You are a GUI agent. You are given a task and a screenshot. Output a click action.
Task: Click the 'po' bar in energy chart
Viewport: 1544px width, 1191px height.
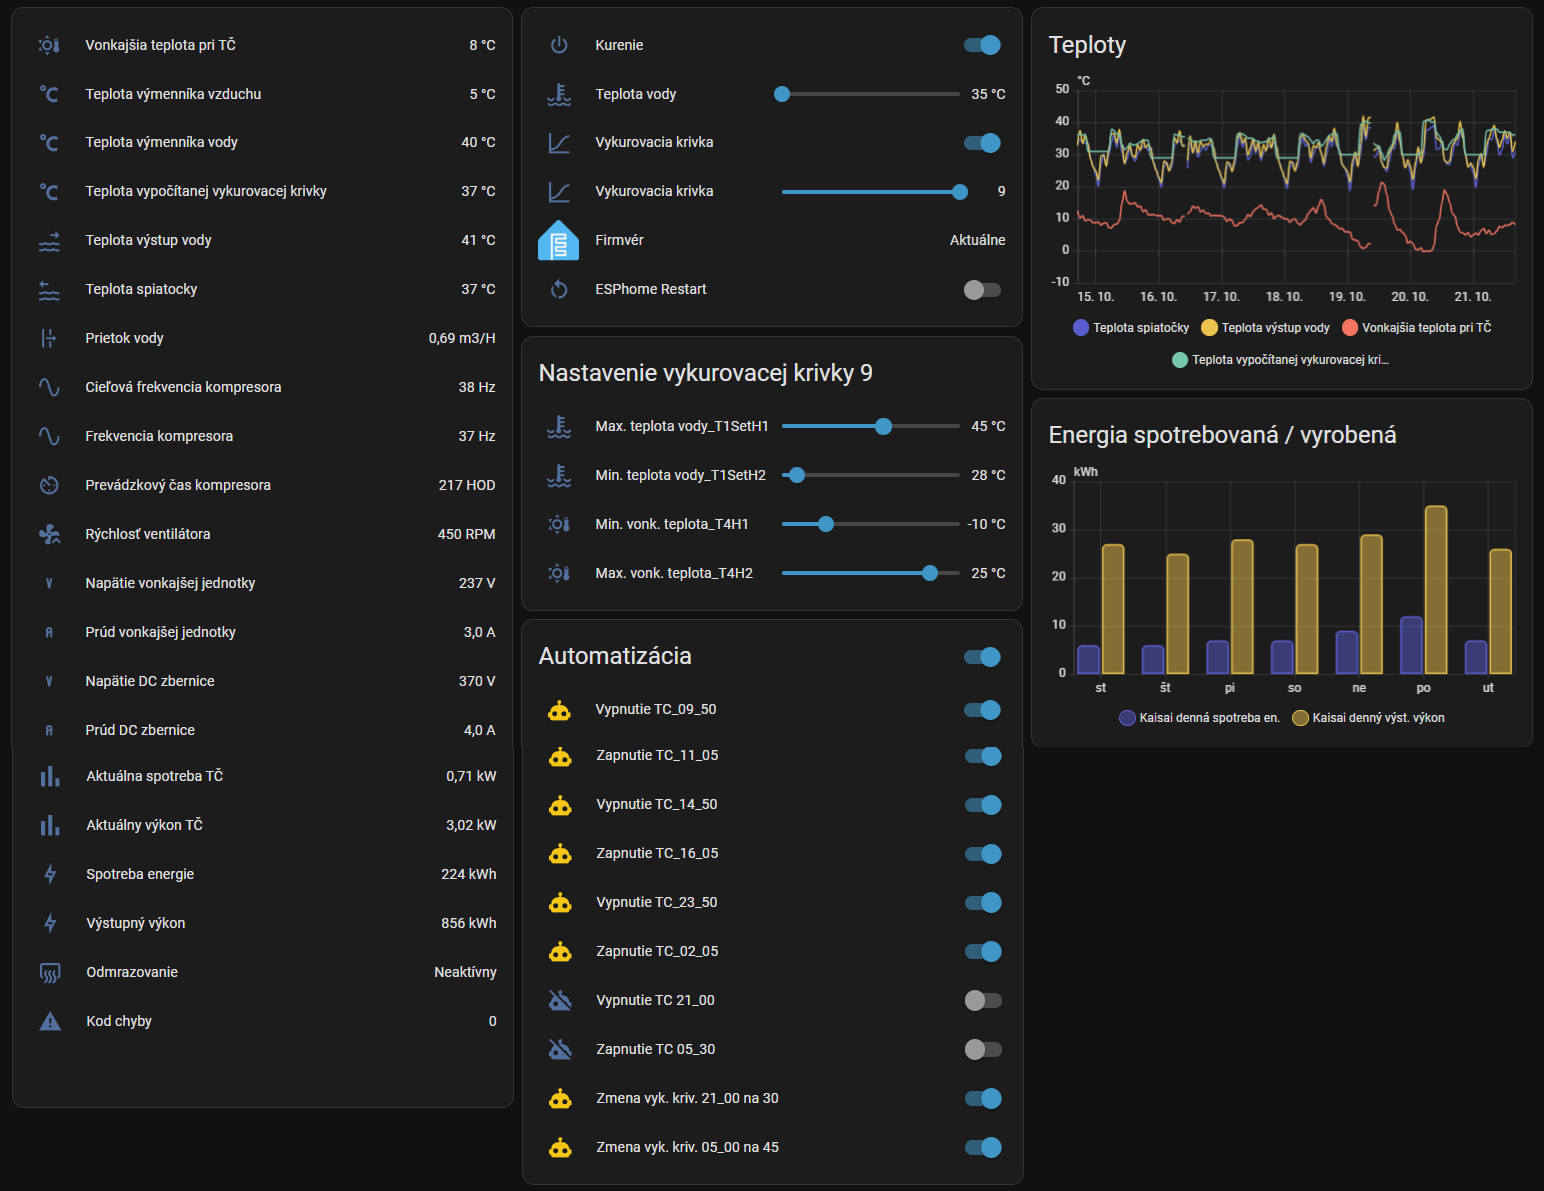[1435, 590]
